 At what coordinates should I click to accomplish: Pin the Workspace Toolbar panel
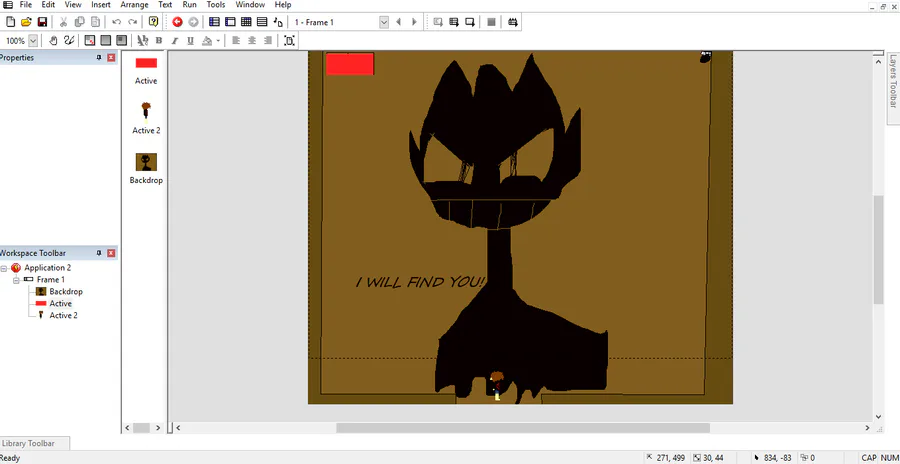(x=99, y=253)
